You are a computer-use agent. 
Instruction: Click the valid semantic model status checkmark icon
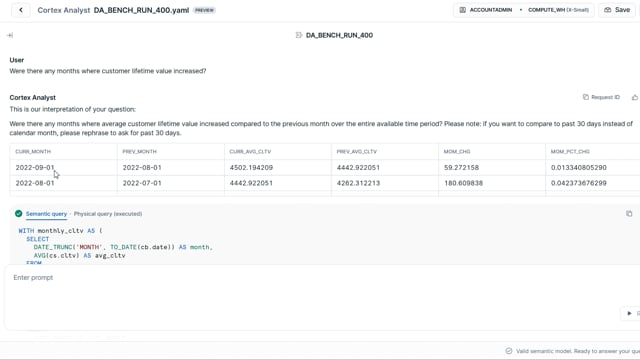tap(509, 351)
